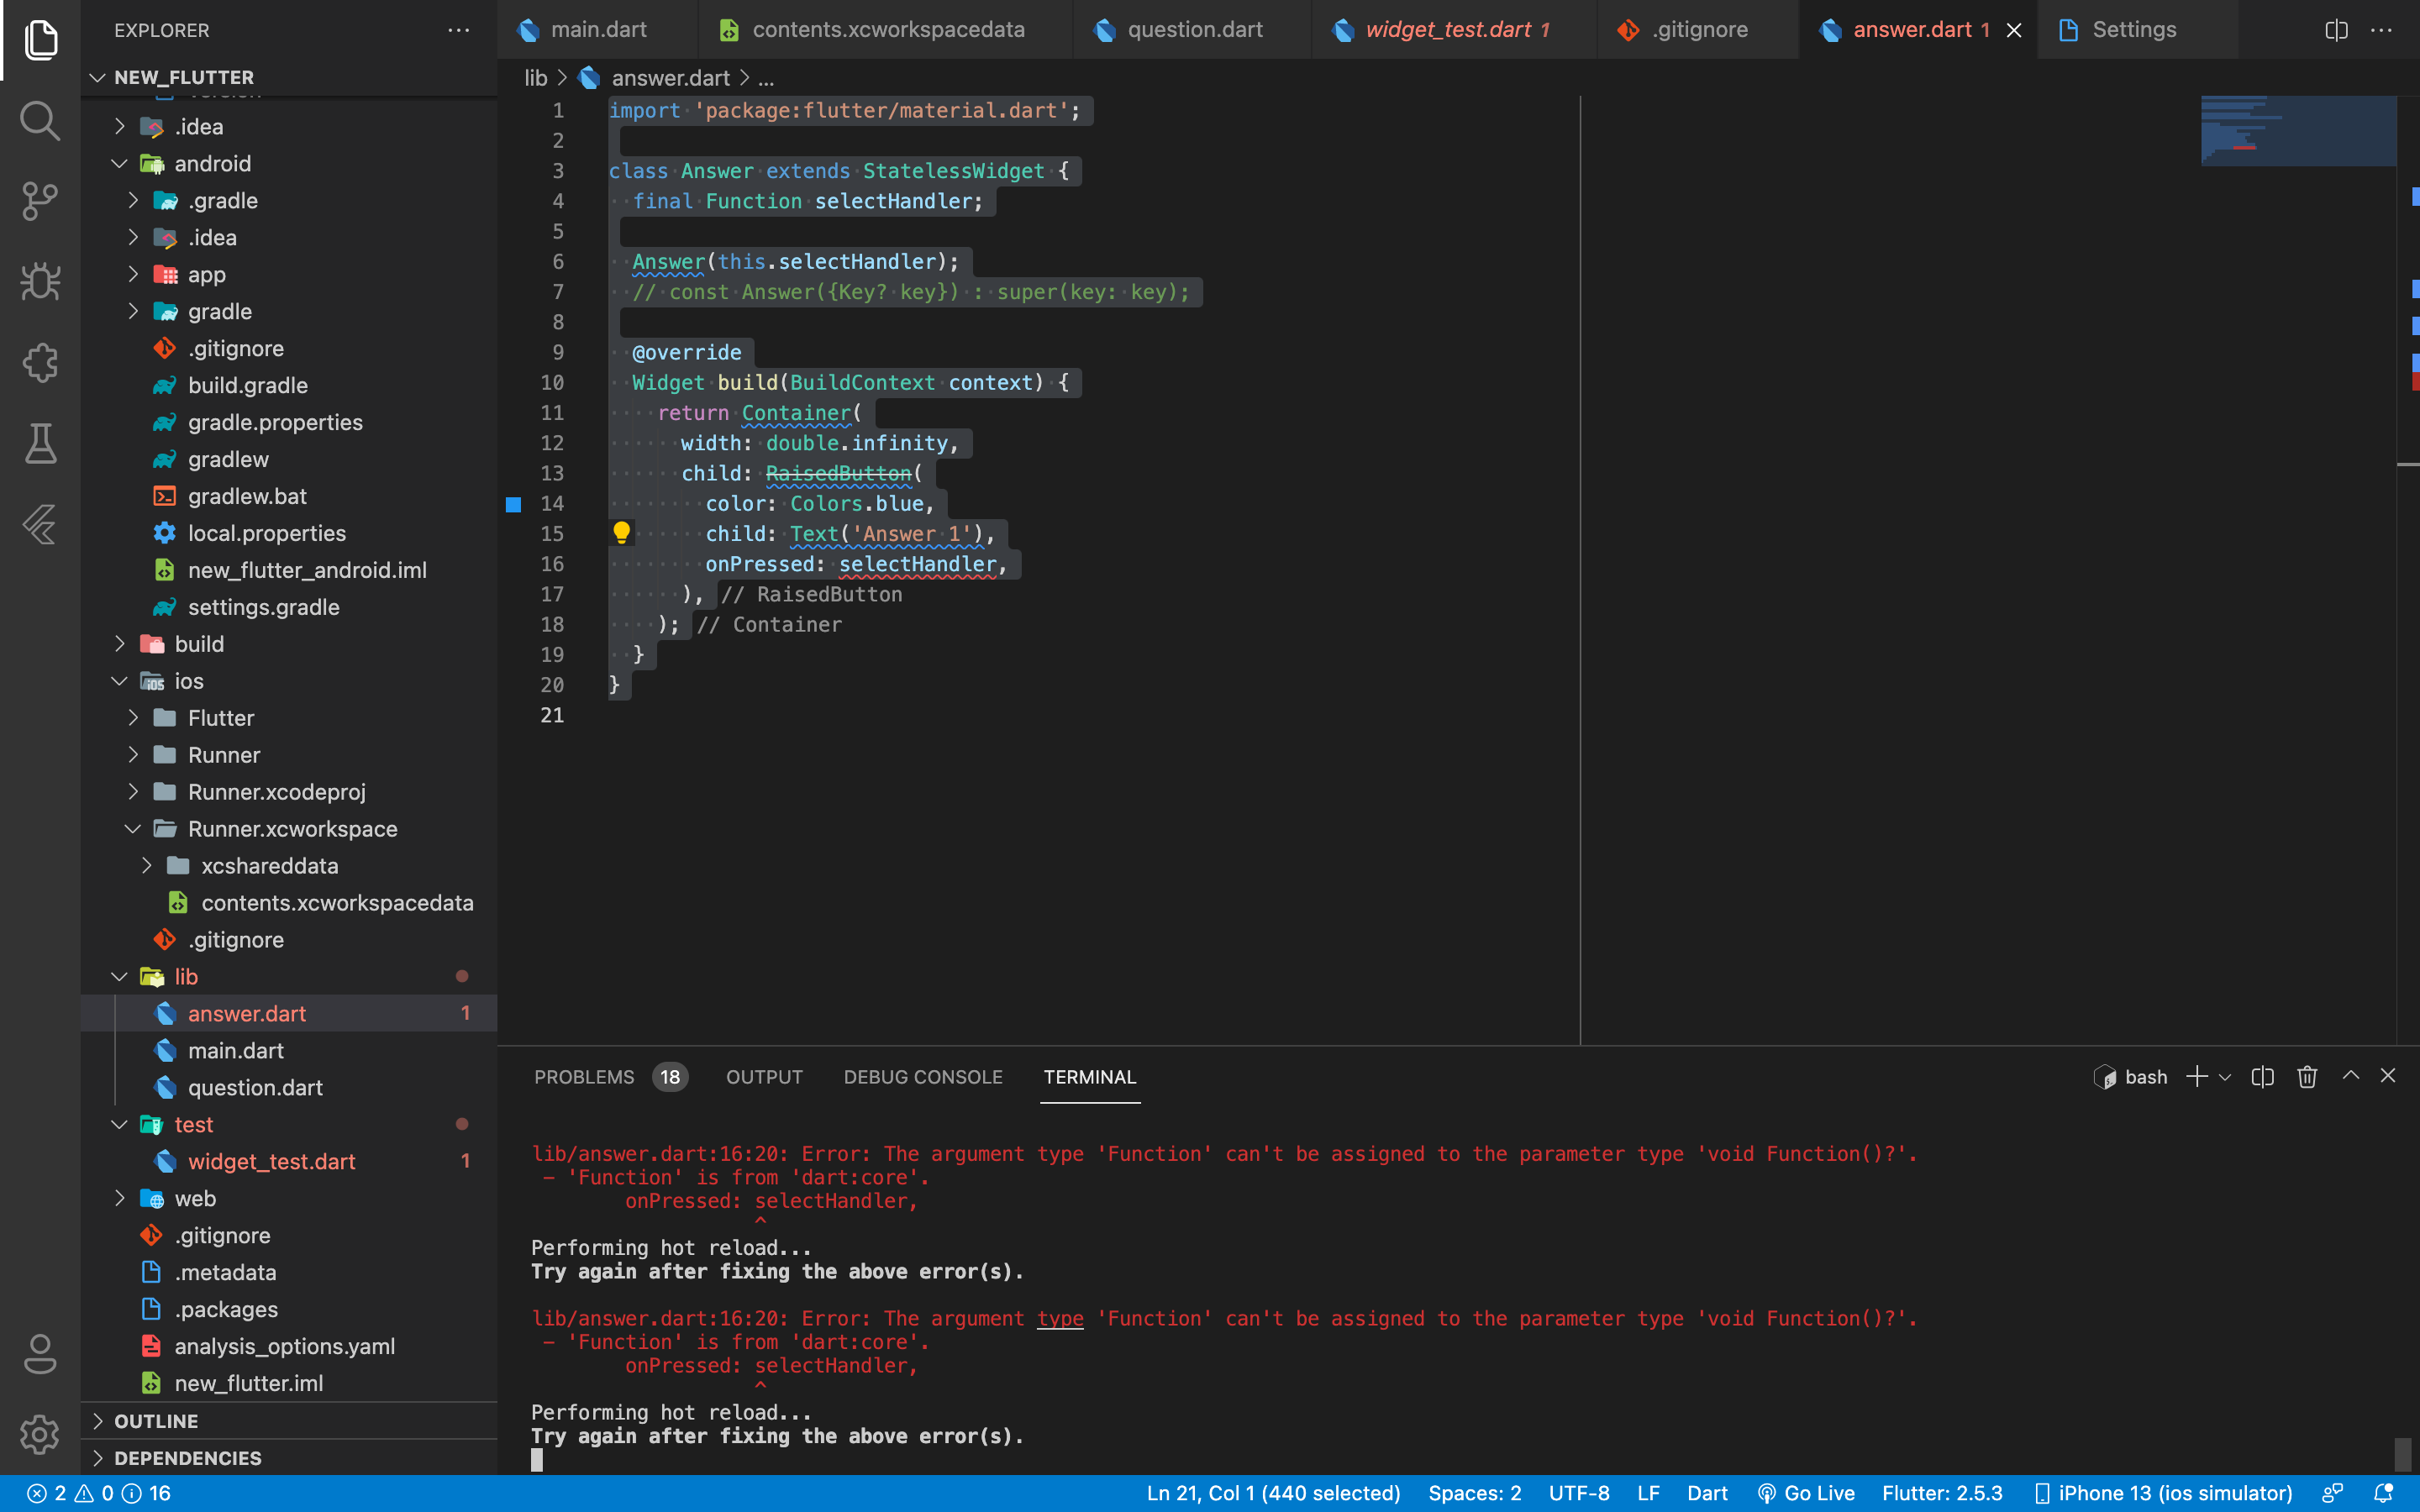
Task: Open build.gradle in android folder
Action: point(289,385)
